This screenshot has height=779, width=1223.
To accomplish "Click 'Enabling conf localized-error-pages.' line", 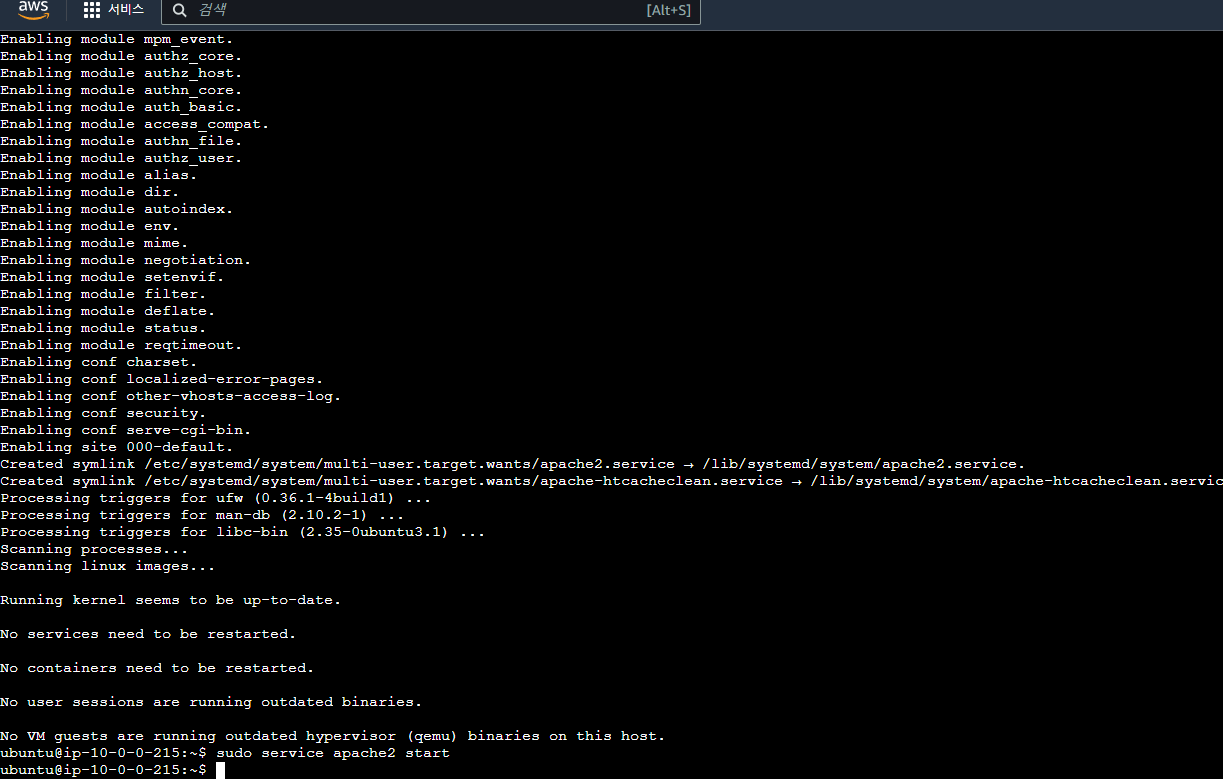I will pos(162,379).
